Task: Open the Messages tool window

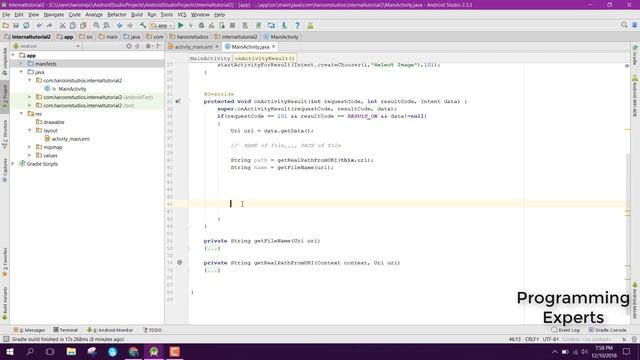Action: click(x=29, y=330)
